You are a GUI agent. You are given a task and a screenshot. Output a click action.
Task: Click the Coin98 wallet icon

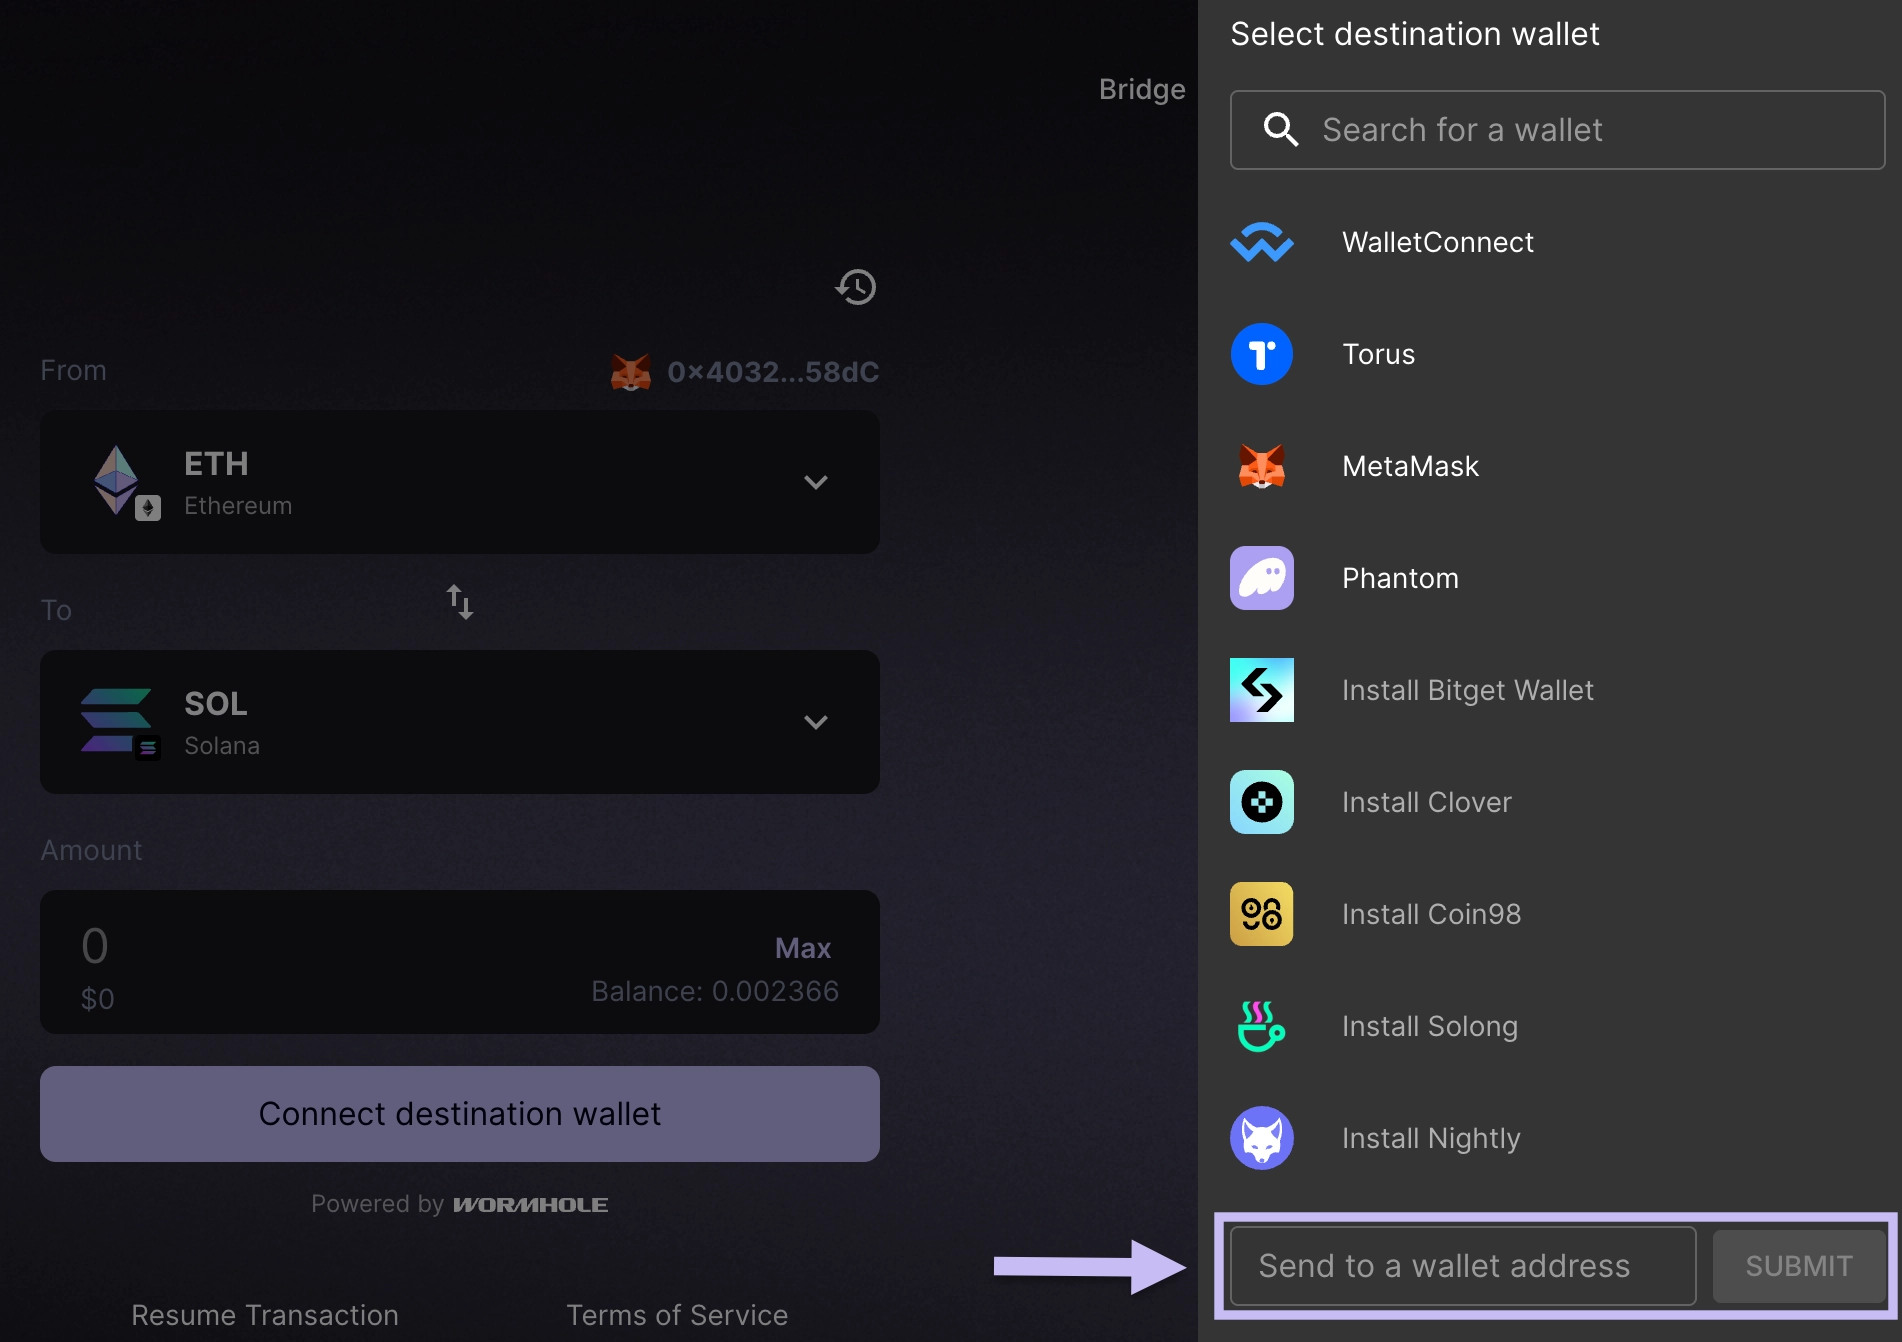pos(1261,914)
